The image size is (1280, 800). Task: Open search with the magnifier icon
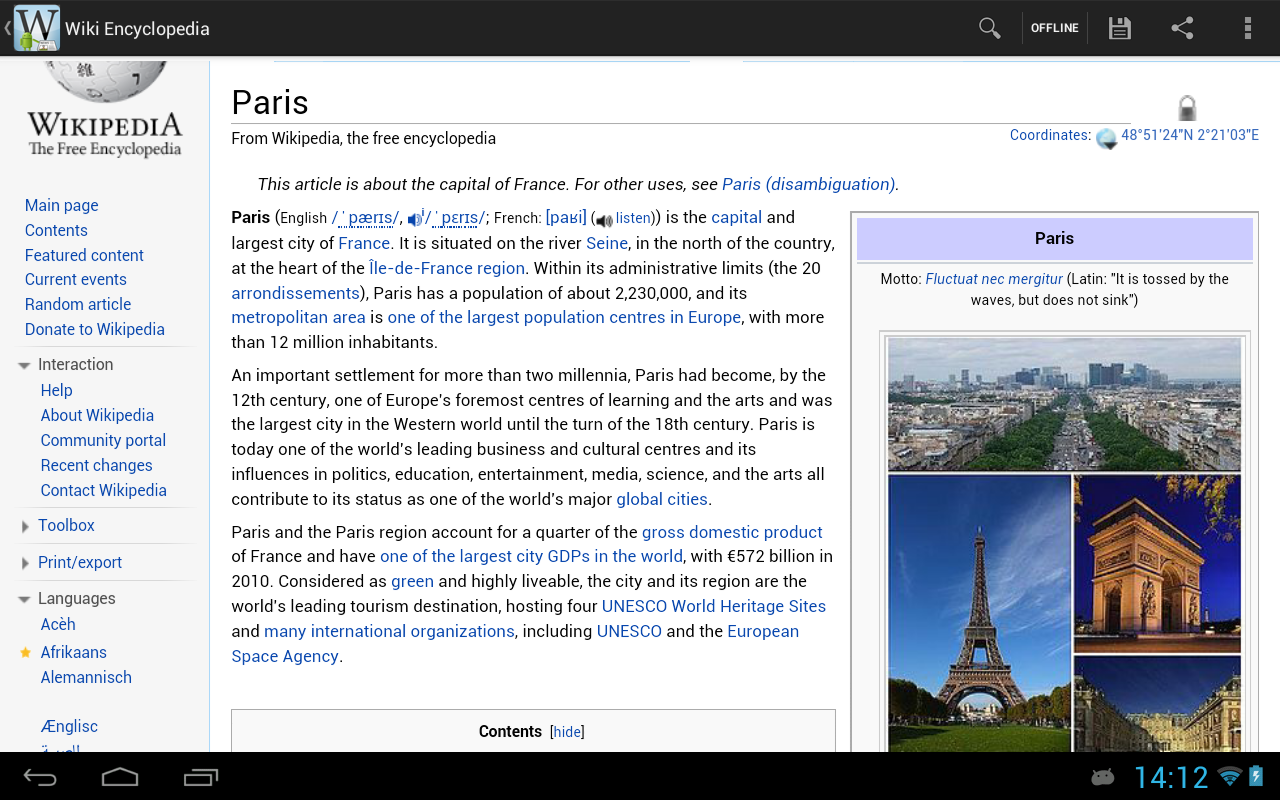(989, 27)
